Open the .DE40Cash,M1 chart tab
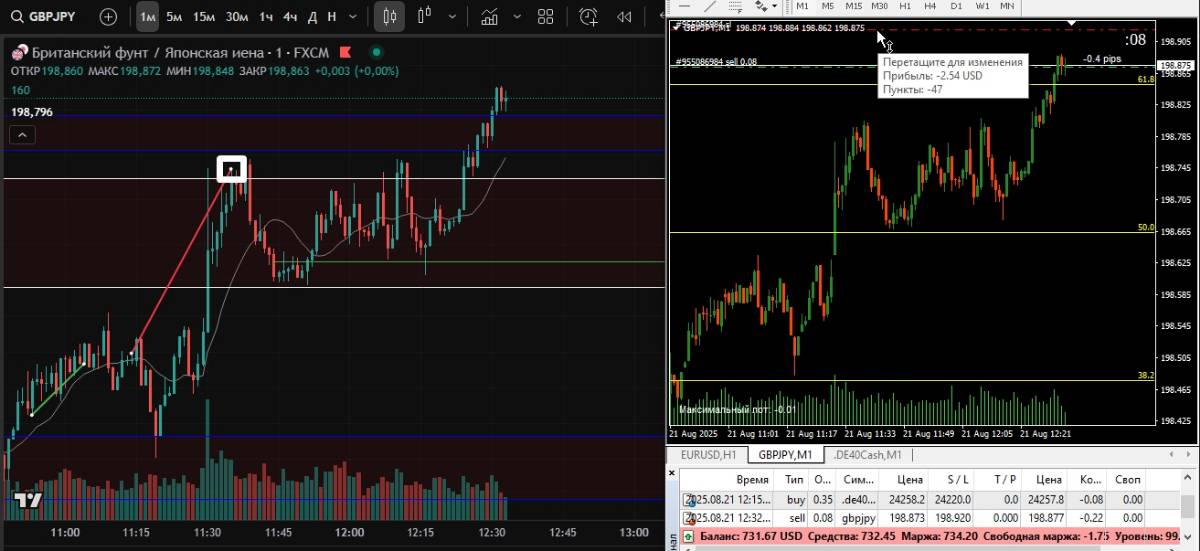Viewport: 1200px width, 551px height. point(866,455)
